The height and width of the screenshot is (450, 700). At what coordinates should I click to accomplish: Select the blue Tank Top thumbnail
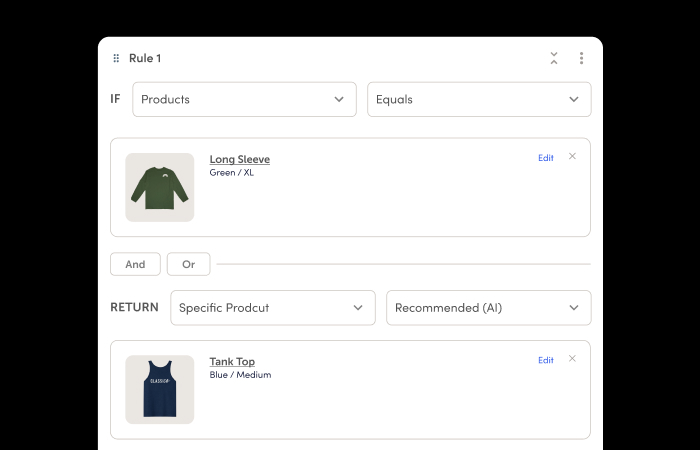coord(160,390)
